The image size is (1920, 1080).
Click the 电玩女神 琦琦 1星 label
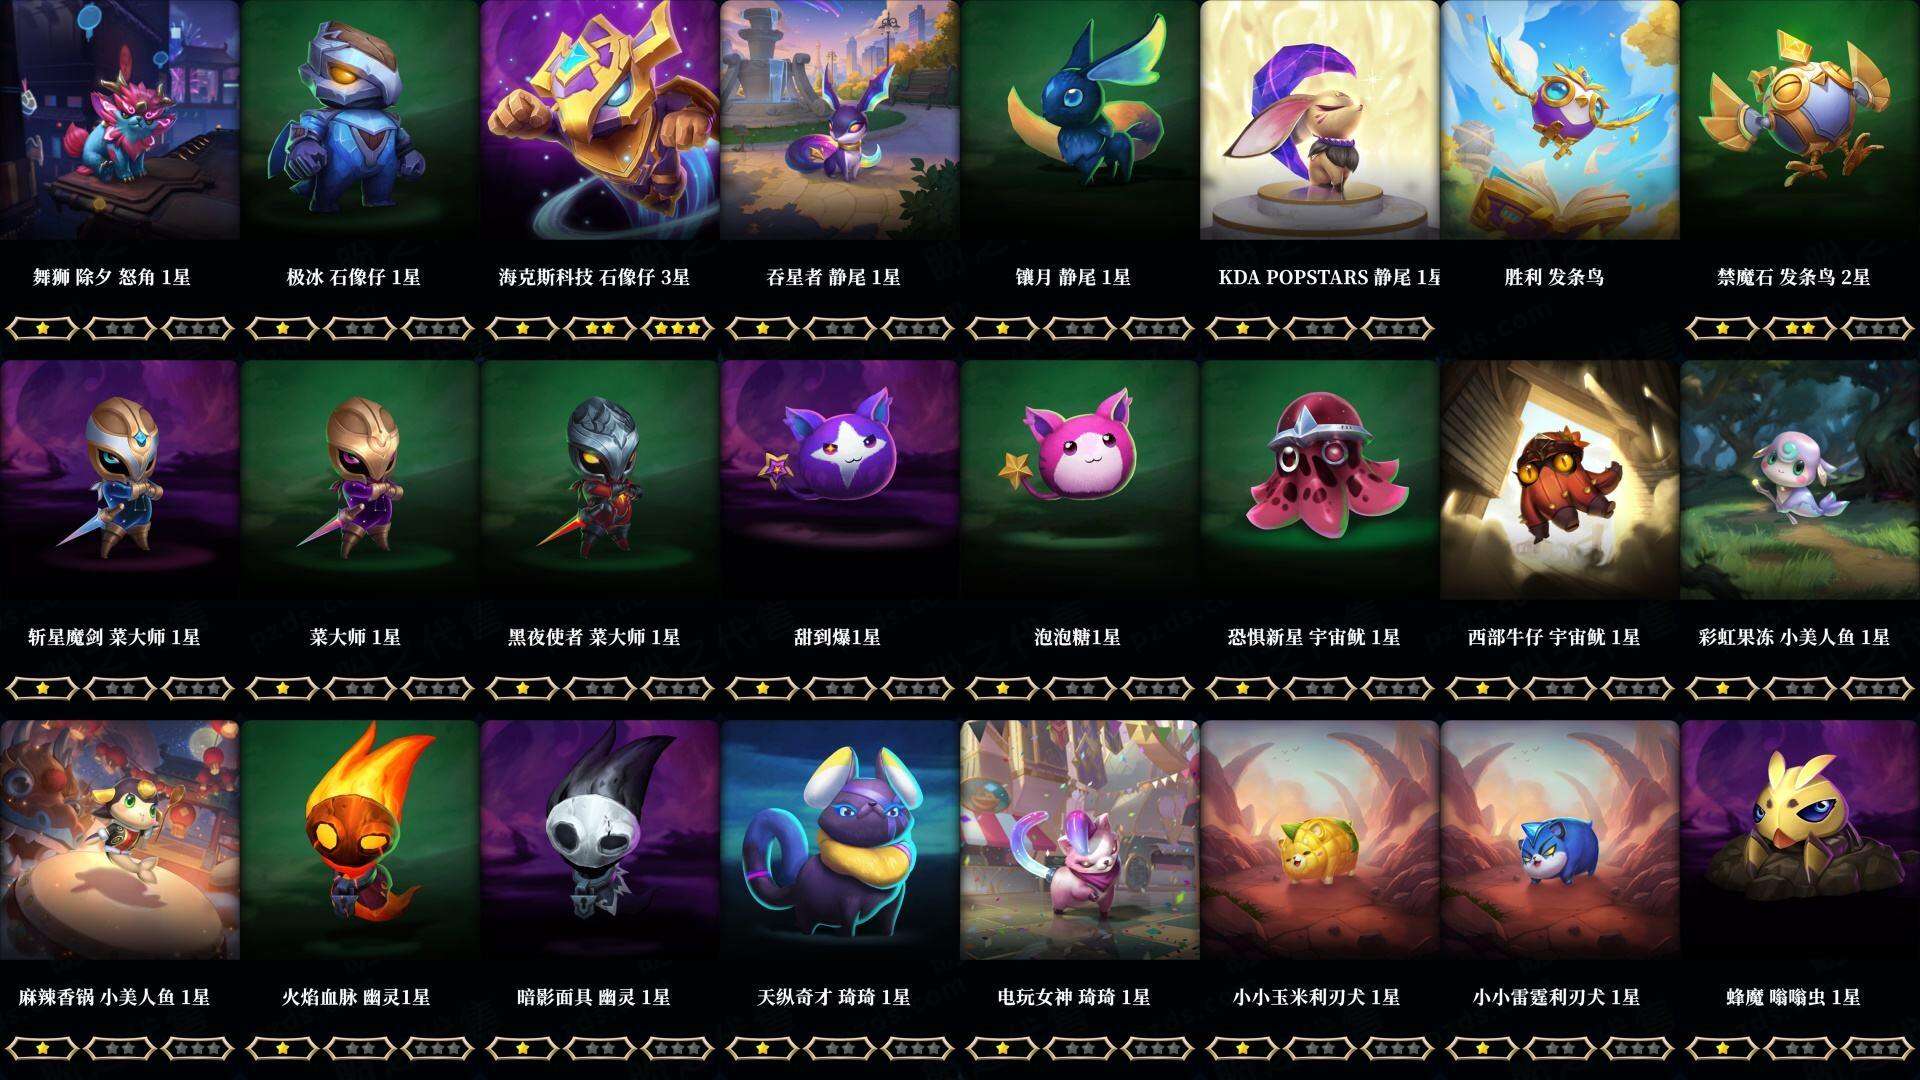pos(1074,997)
